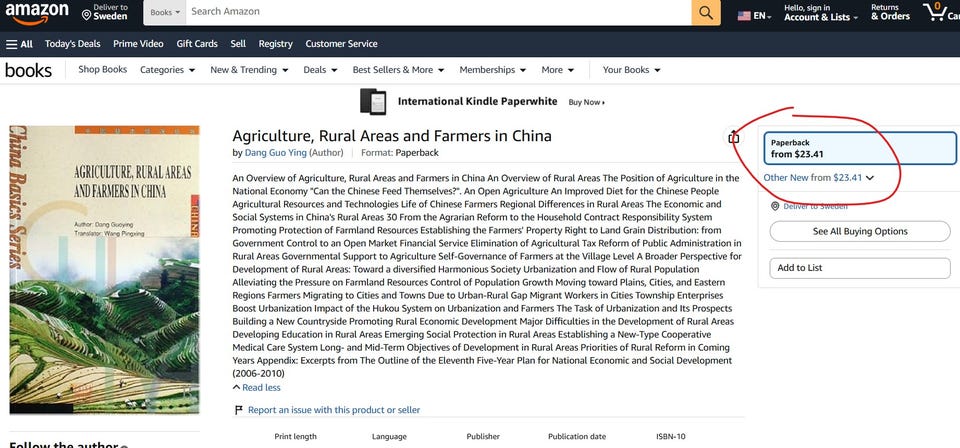Click the Print length label
This screenshot has height=448, width=960.
(x=296, y=437)
